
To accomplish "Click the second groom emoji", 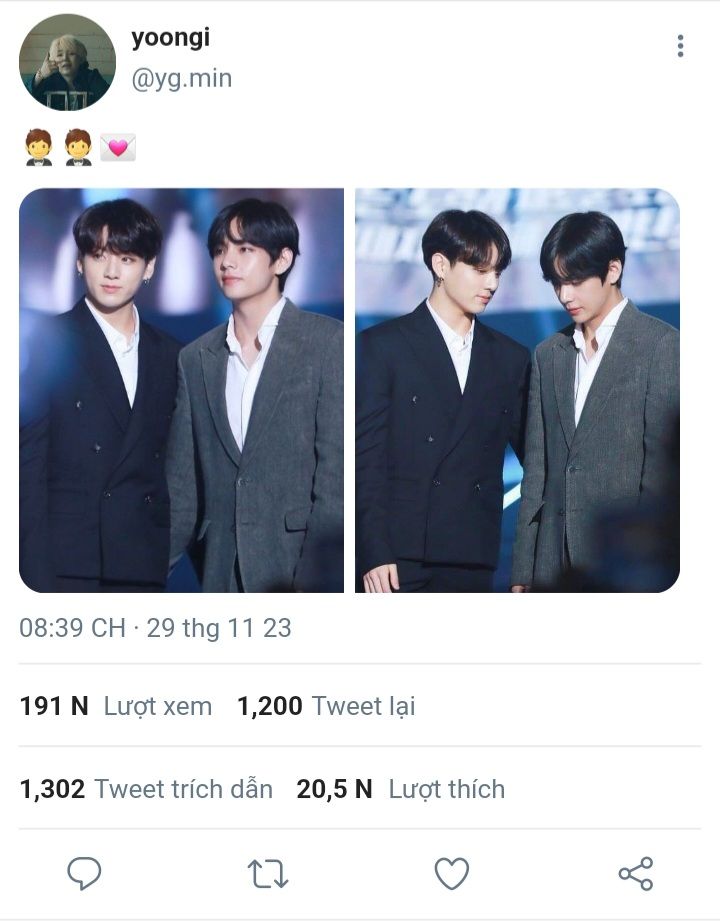I will tap(78, 148).
